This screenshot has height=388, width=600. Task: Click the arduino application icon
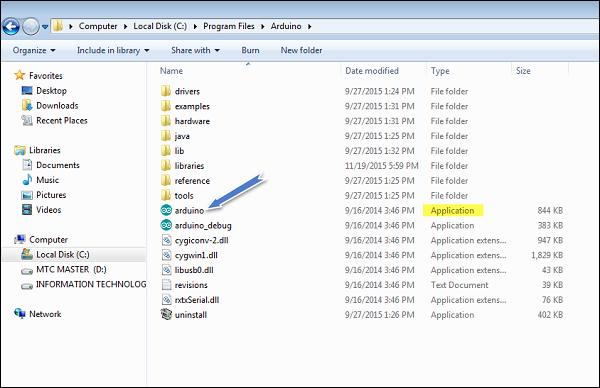pyautogui.click(x=166, y=210)
